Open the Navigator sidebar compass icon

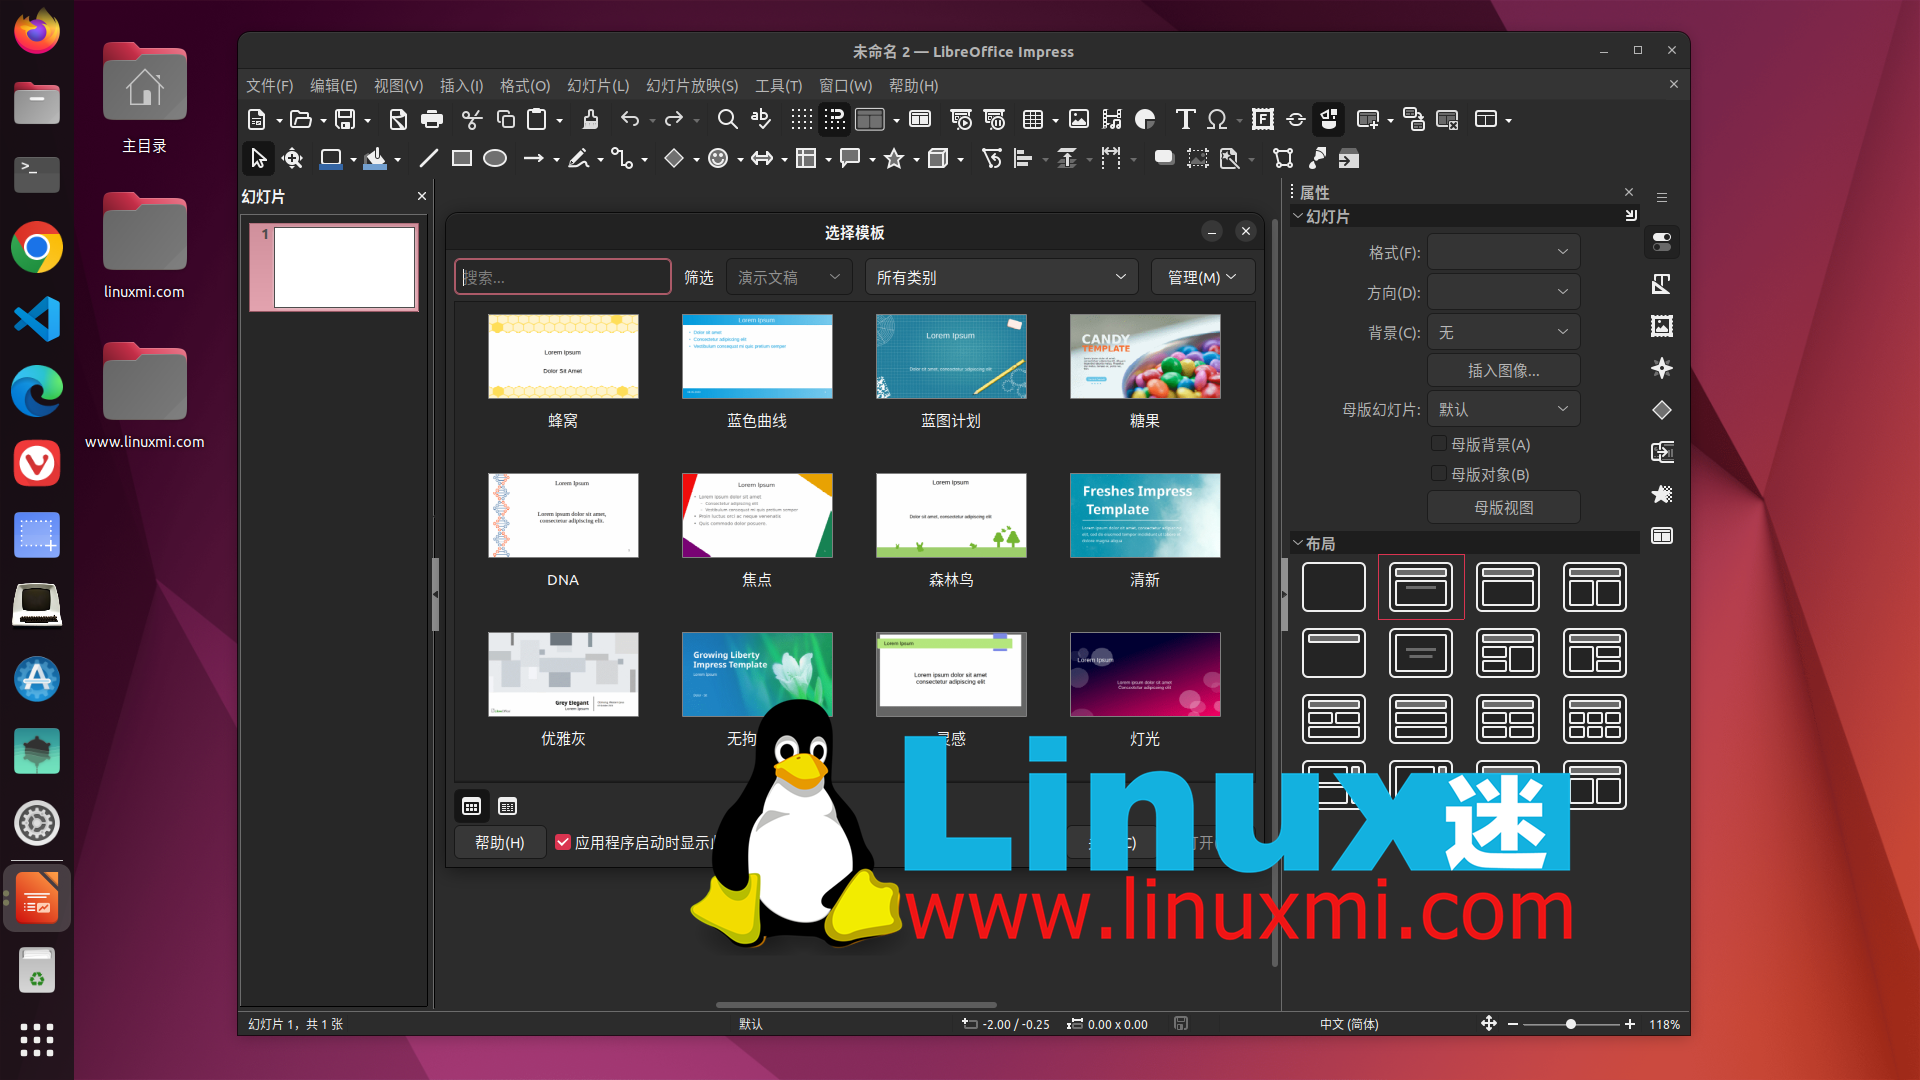pyautogui.click(x=1662, y=368)
